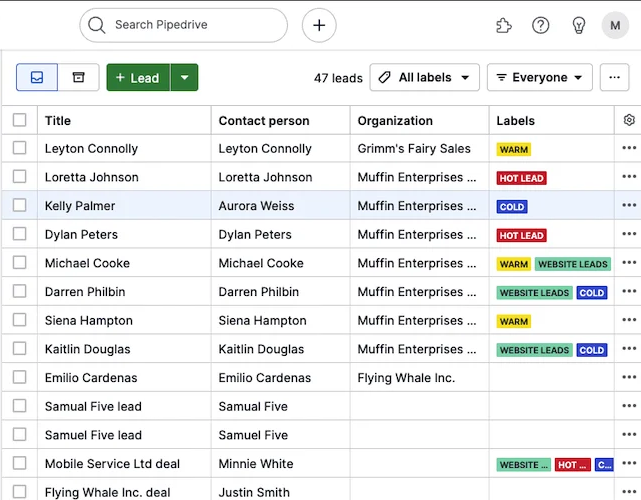The image size is (641, 500).
Task: Open row actions for Kaitlin Douglas
Action: (x=629, y=348)
